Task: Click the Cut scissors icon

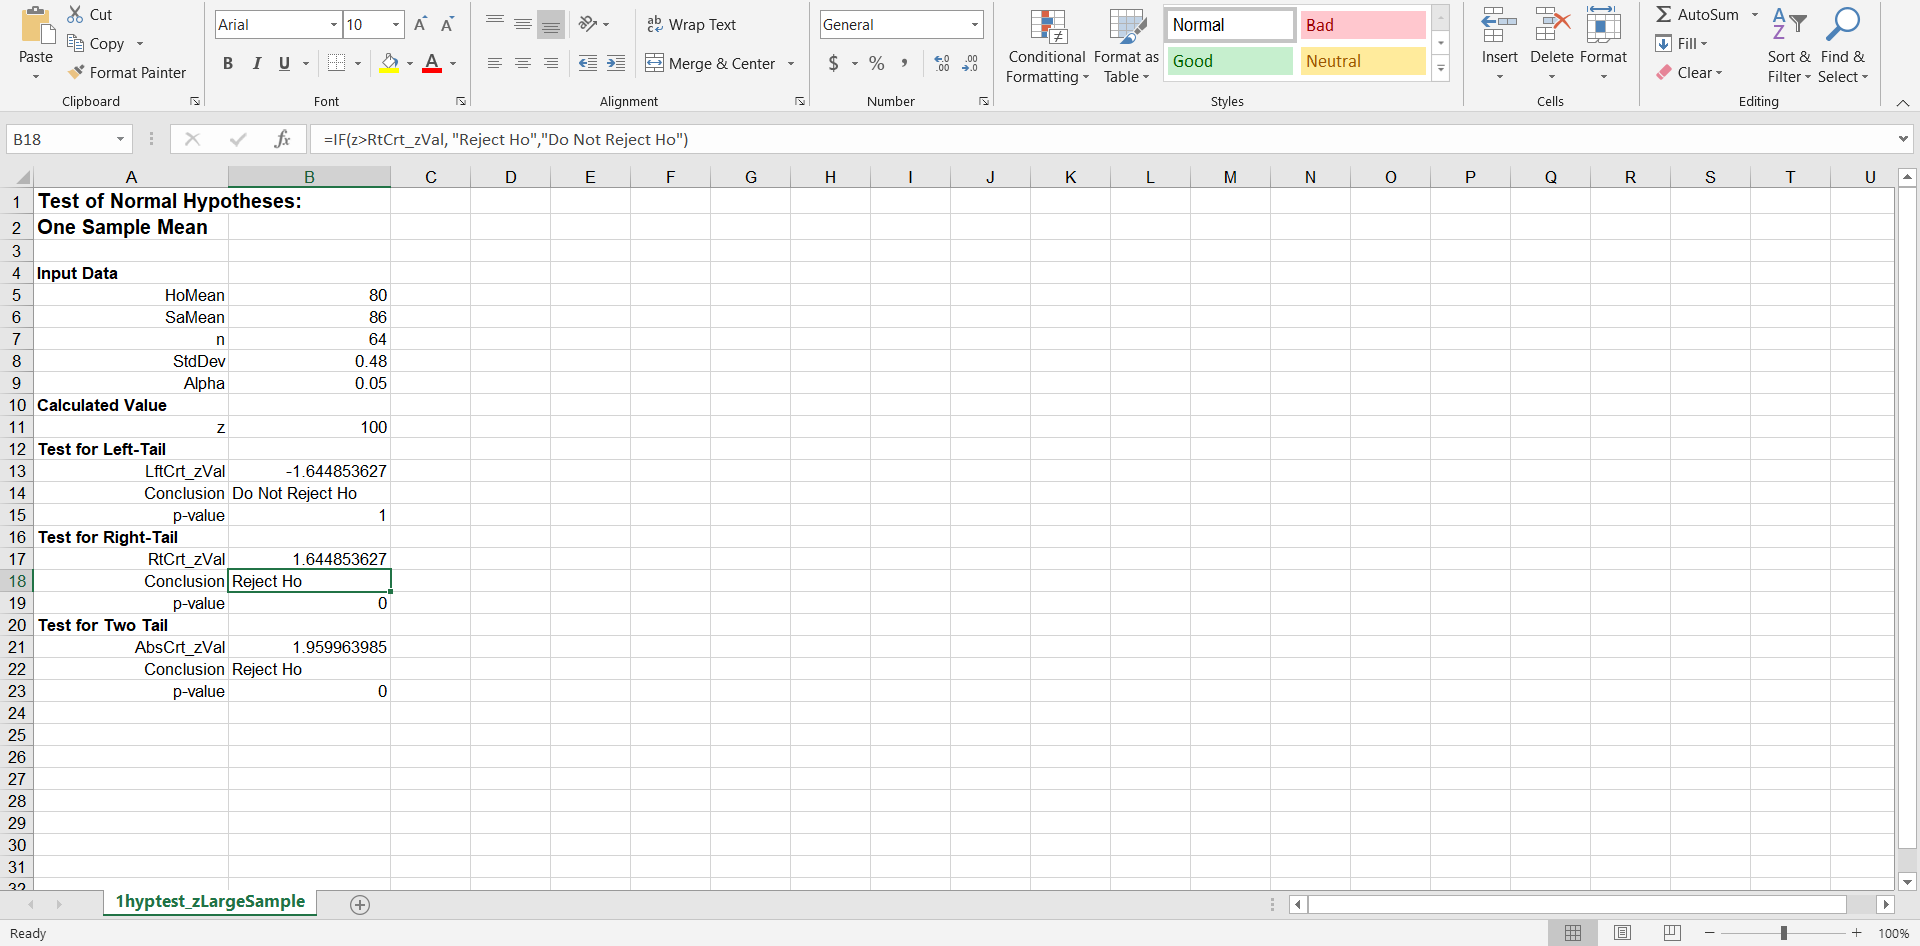Action: click(x=75, y=14)
